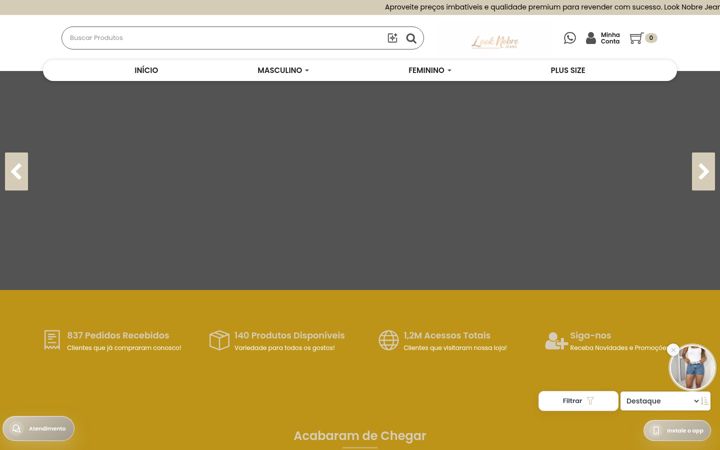Click Clientes que visitaram nossa loja text

(x=455, y=348)
